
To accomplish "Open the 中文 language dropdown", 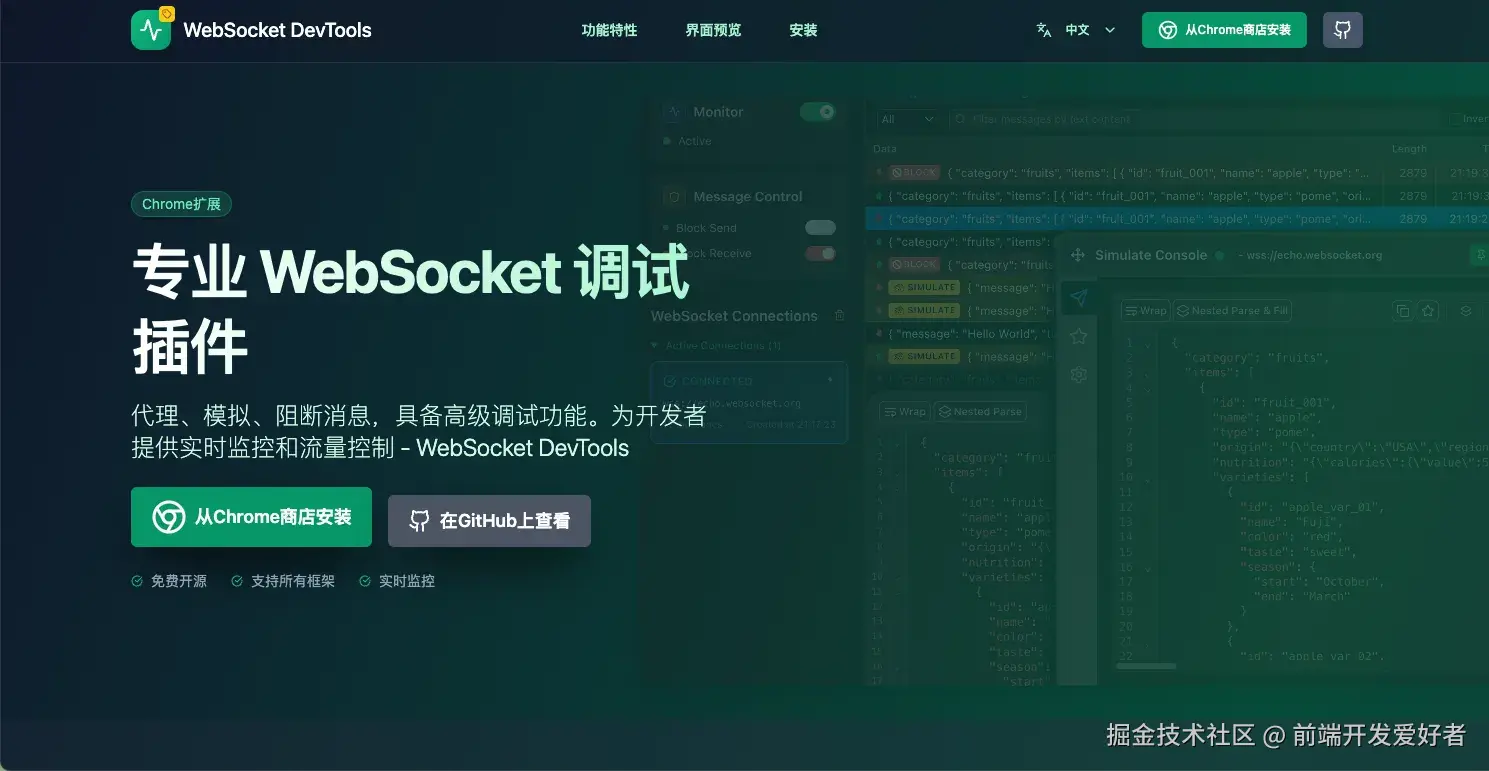I will coord(1076,30).
